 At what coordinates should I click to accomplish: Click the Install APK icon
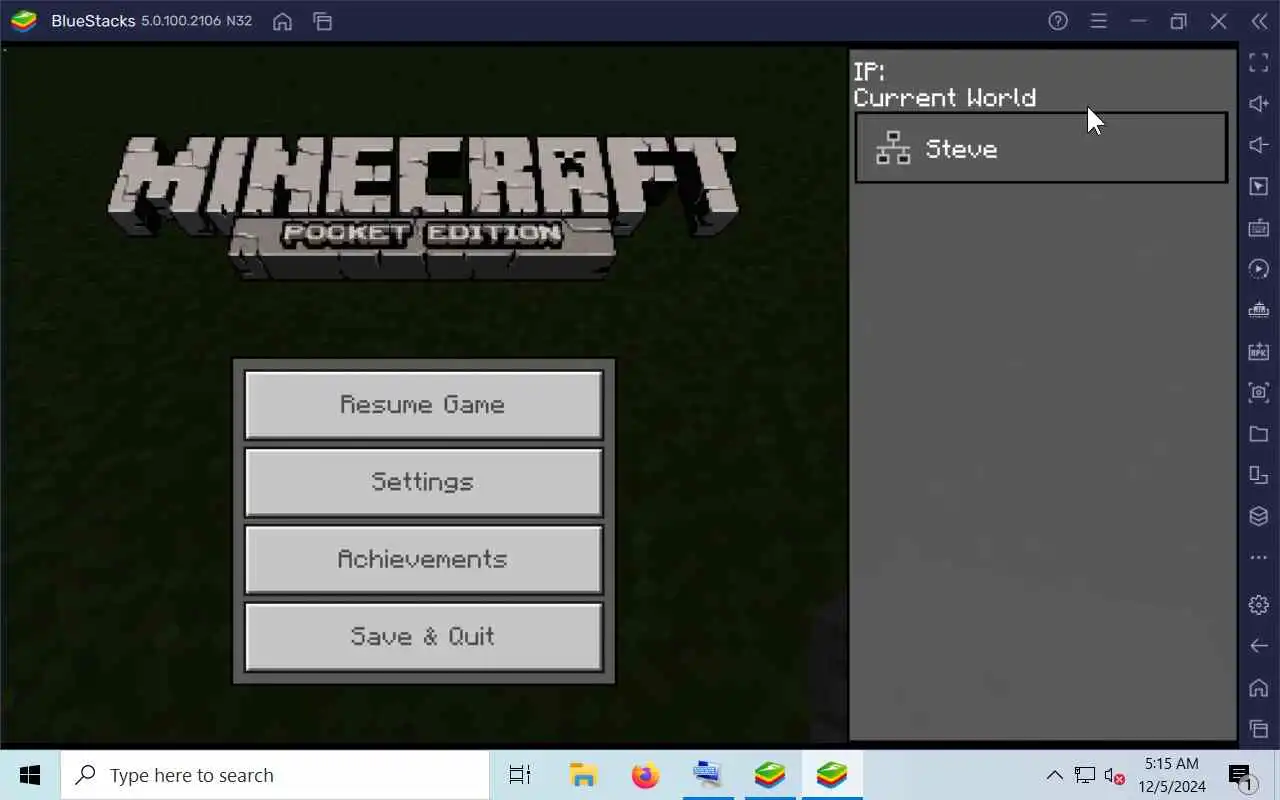1259,351
